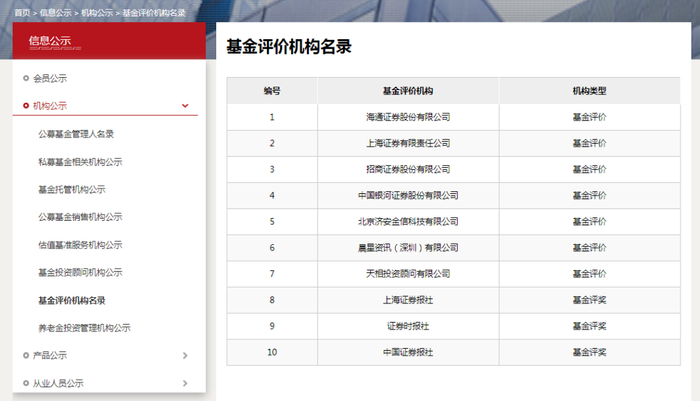Click the 编号 column header
The width and height of the screenshot is (700, 401).
272,91
